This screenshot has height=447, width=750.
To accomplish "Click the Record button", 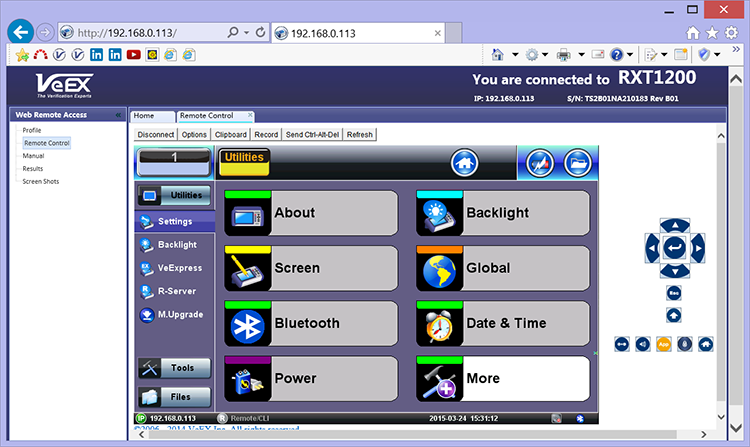I will (x=266, y=135).
